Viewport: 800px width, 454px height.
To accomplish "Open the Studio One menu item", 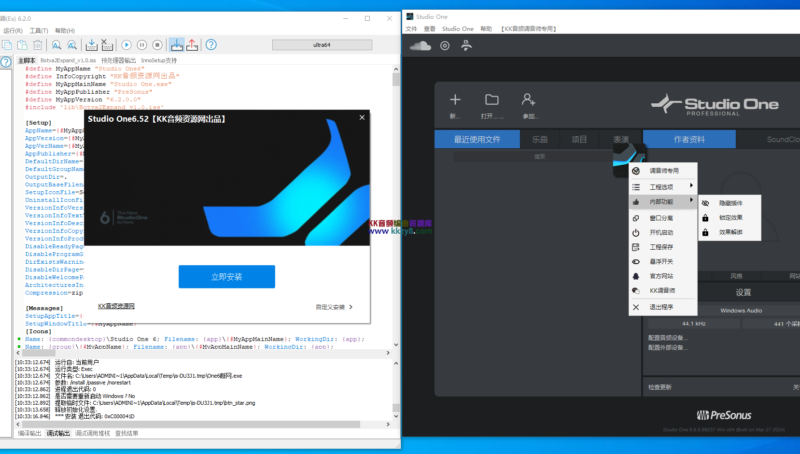I will pos(458,29).
